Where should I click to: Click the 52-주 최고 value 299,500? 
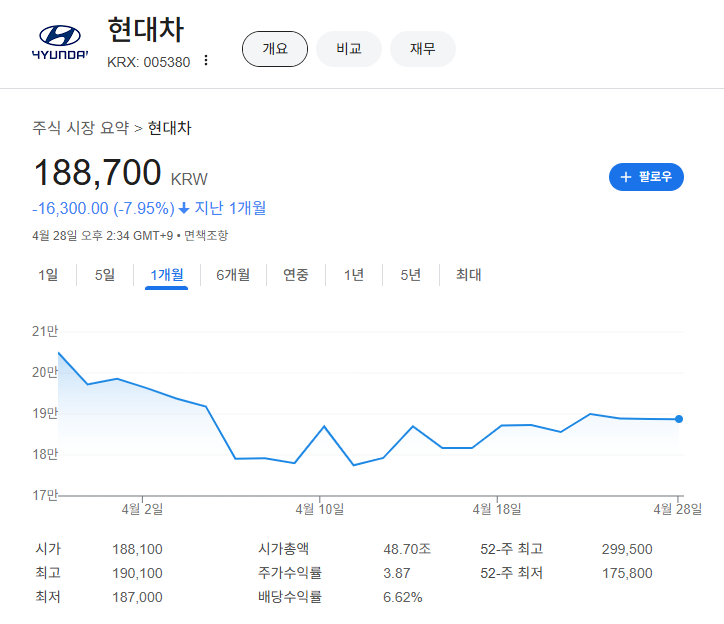(x=627, y=549)
